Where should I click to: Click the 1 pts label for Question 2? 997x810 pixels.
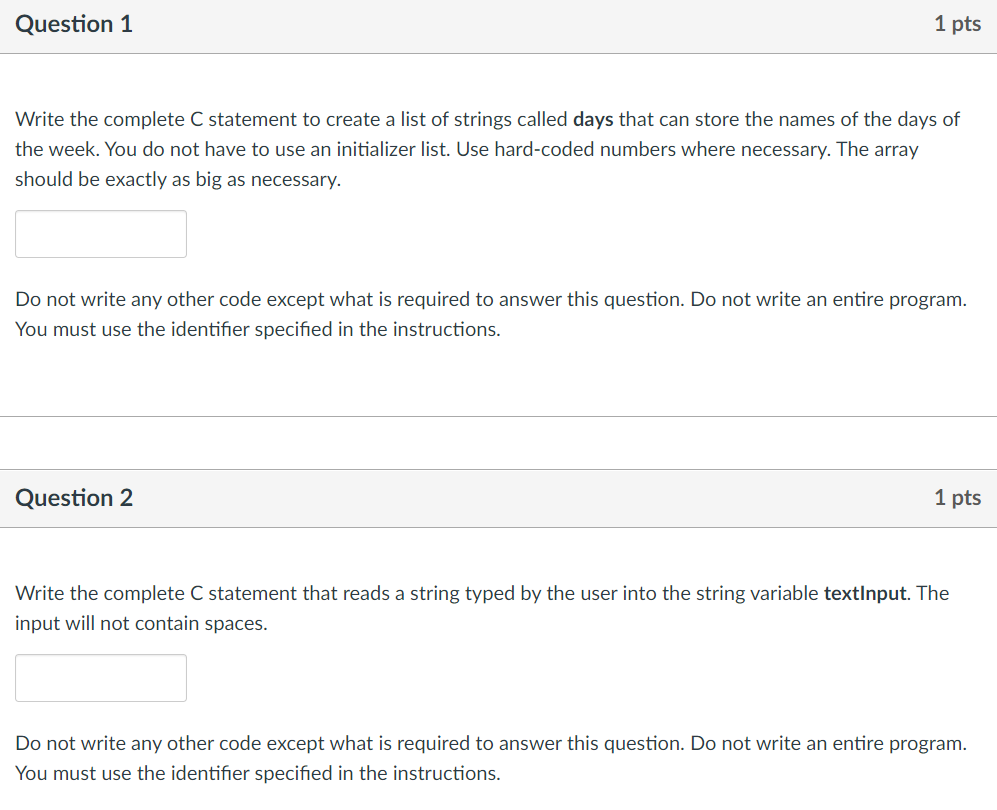pyautogui.click(x=957, y=498)
